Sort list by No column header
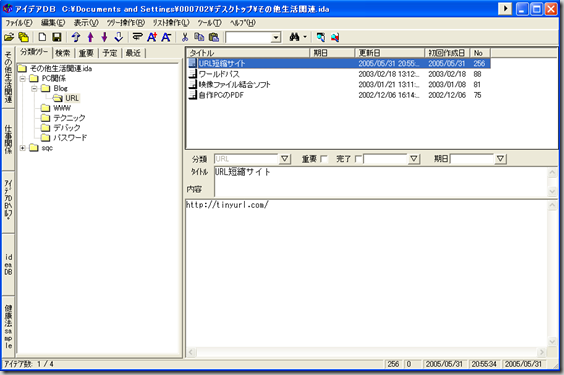 click(481, 53)
